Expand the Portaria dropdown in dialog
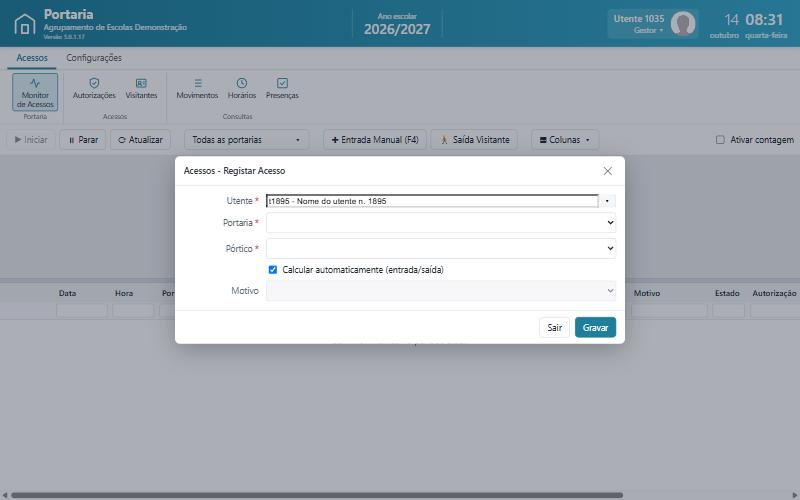The image size is (800, 500). tap(441, 222)
